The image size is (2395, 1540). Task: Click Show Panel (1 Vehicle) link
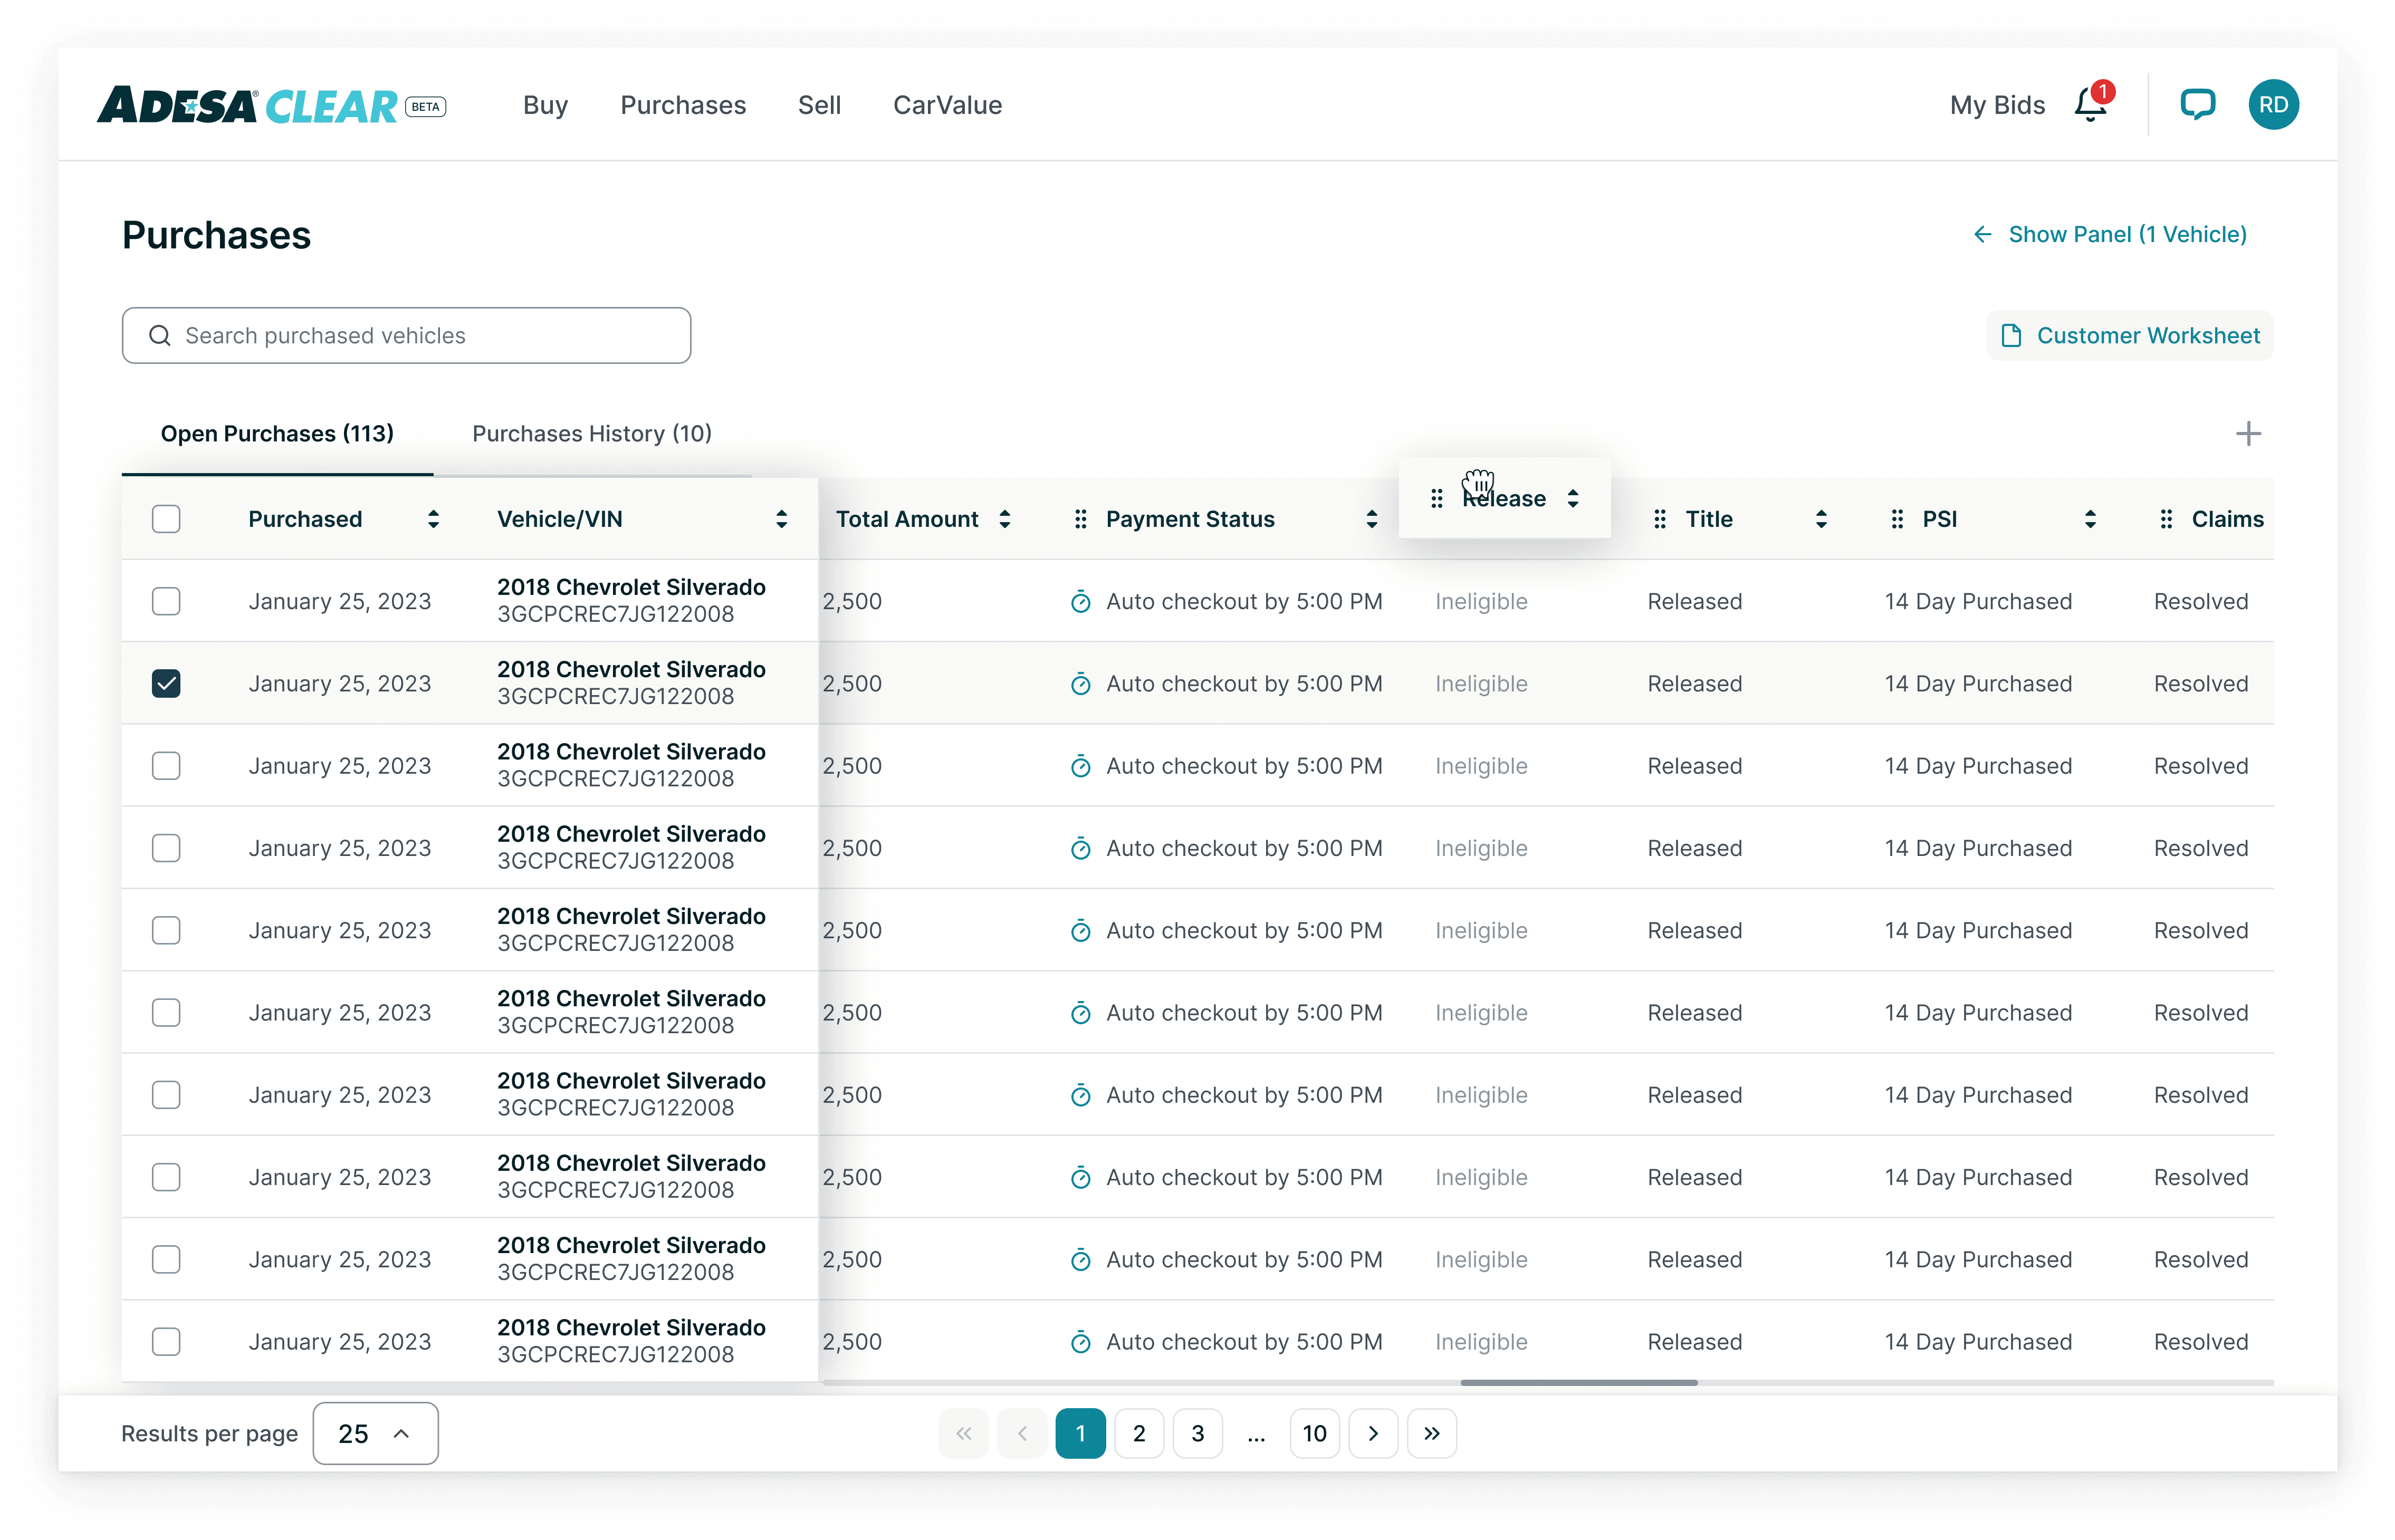tap(2110, 235)
